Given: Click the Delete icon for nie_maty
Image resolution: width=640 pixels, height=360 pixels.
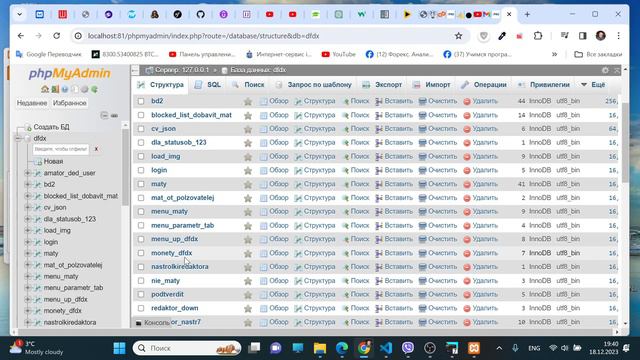Looking at the screenshot, I should click(467, 281).
